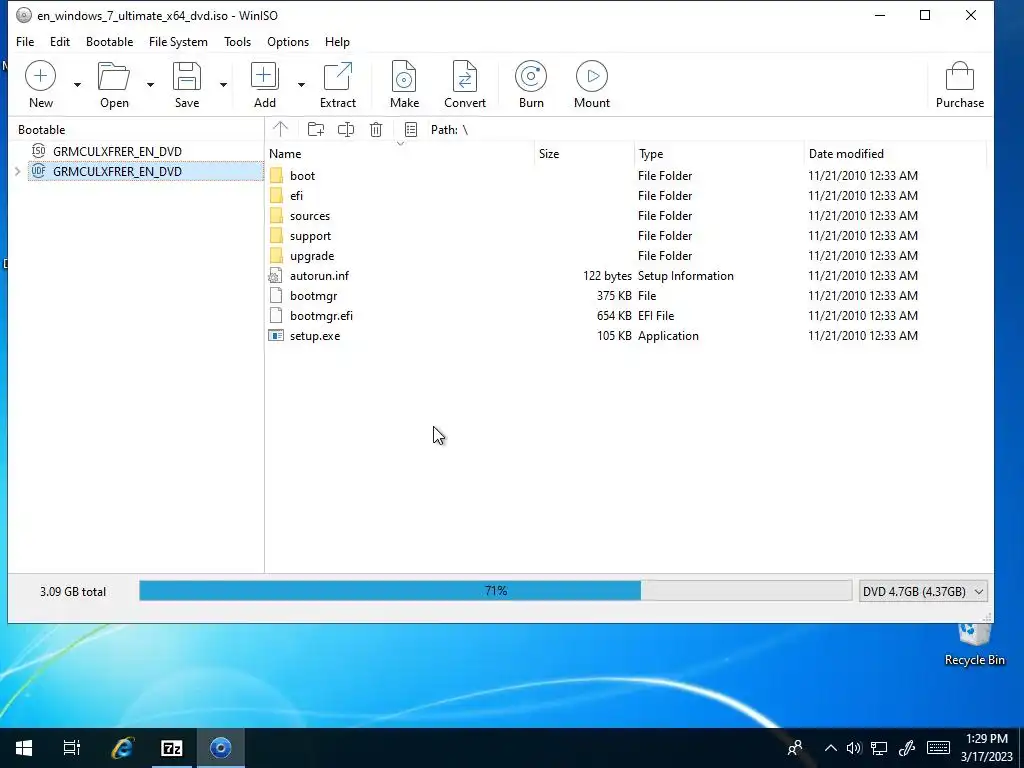Open 7-Zip from the taskbar
The height and width of the screenshot is (768, 1024).
point(172,748)
